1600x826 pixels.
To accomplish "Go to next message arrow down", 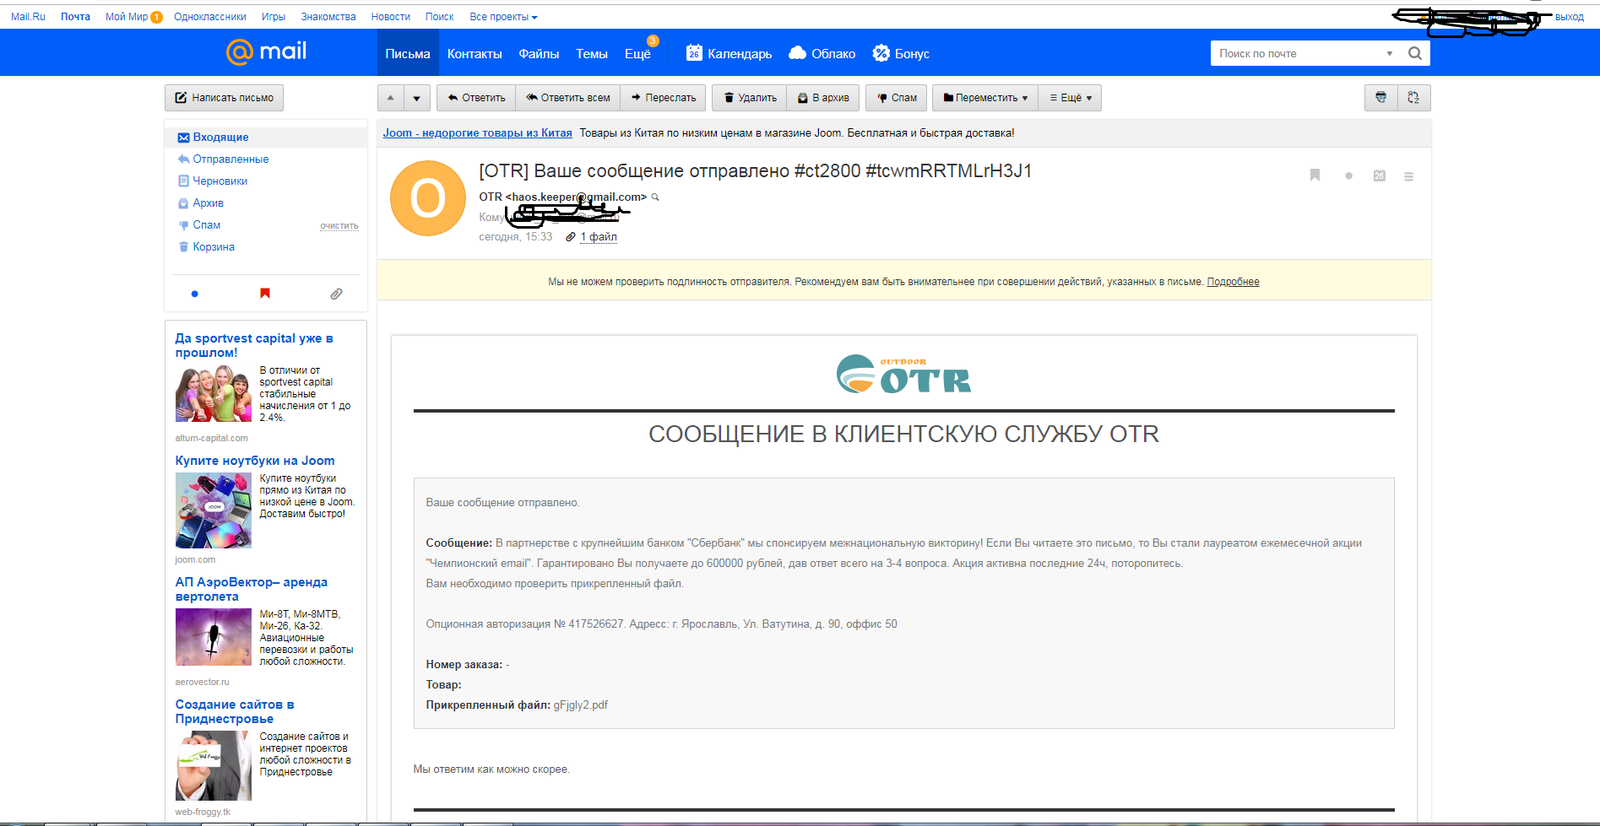I will tap(417, 98).
